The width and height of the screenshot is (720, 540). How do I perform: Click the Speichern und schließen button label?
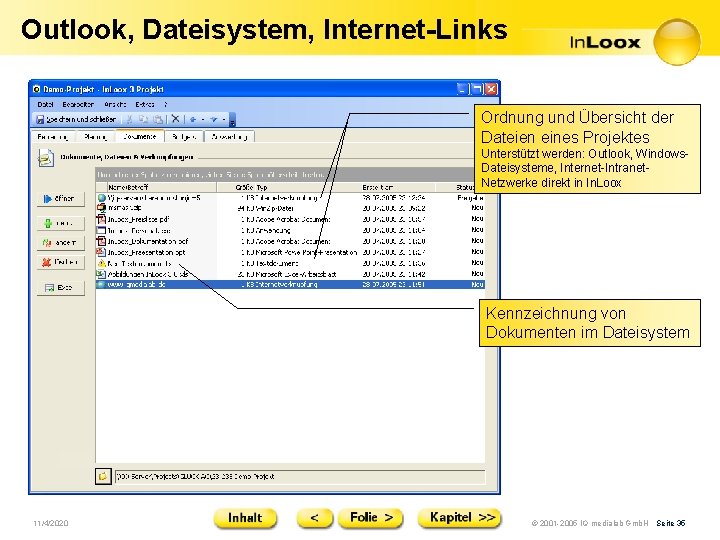[81, 119]
